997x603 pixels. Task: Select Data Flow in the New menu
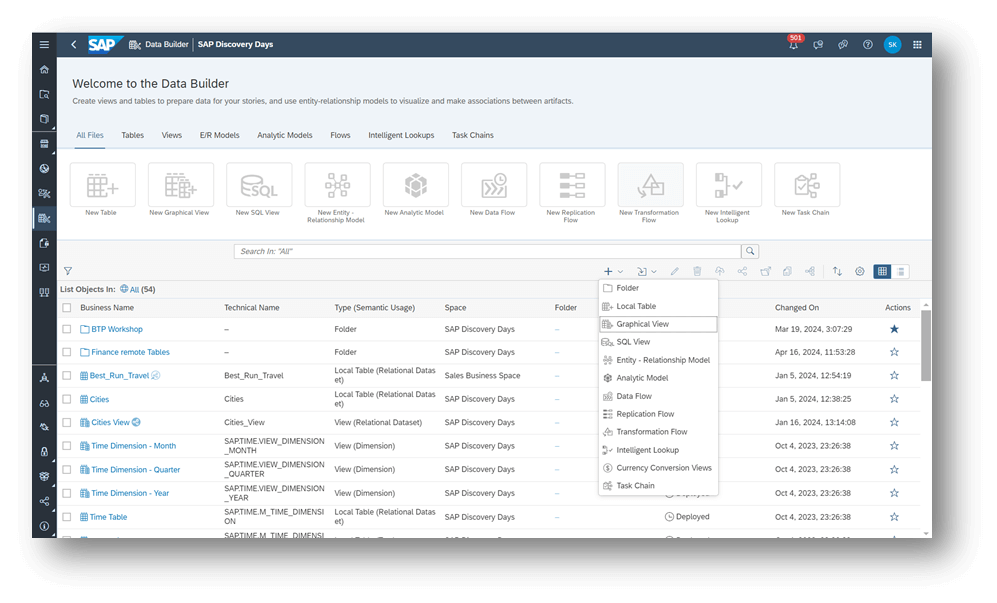pyautogui.click(x=658, y=396)
